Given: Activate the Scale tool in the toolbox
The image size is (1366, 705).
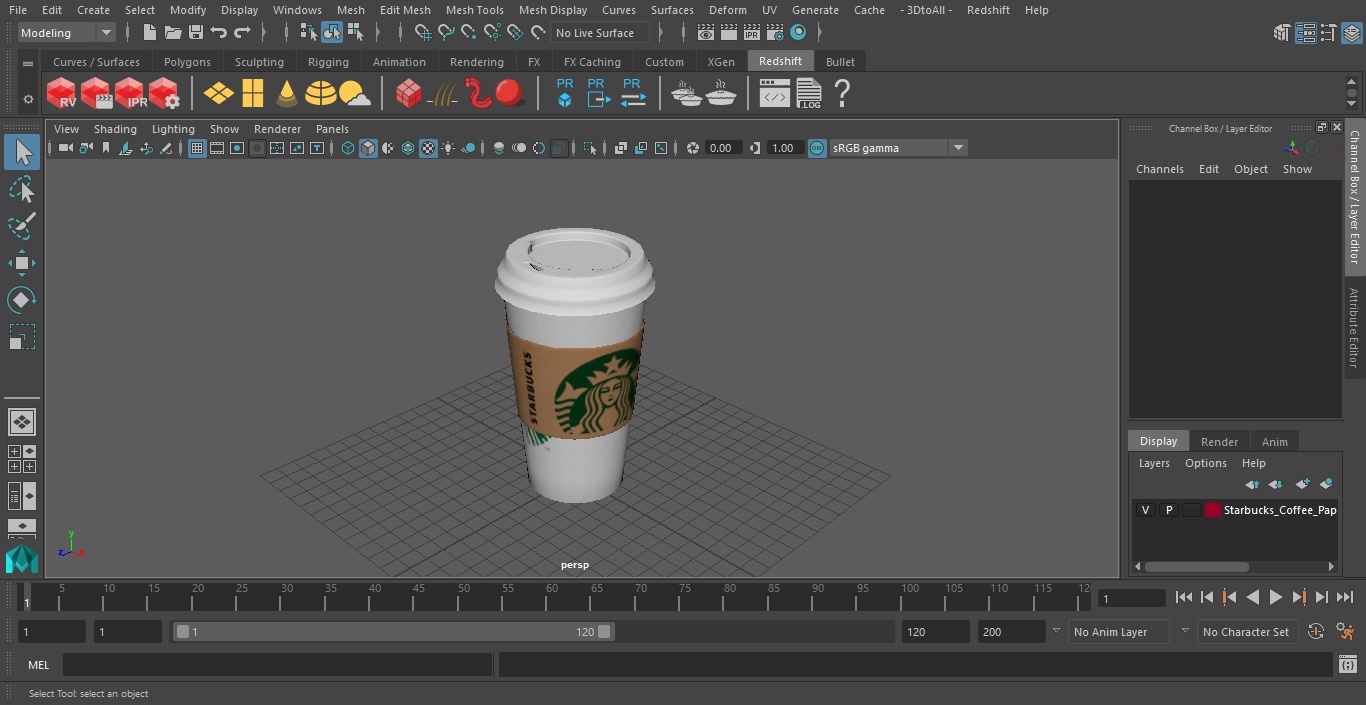Looking at the screenshot, I should pyautogui.click(x=22, y=337).
